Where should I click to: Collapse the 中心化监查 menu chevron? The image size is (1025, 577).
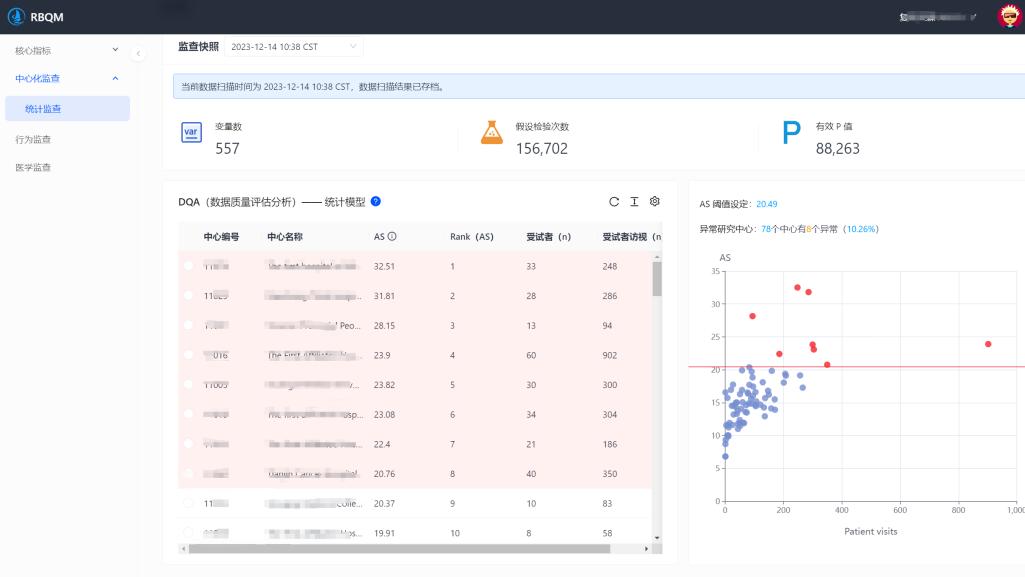(x=115, y=78)
